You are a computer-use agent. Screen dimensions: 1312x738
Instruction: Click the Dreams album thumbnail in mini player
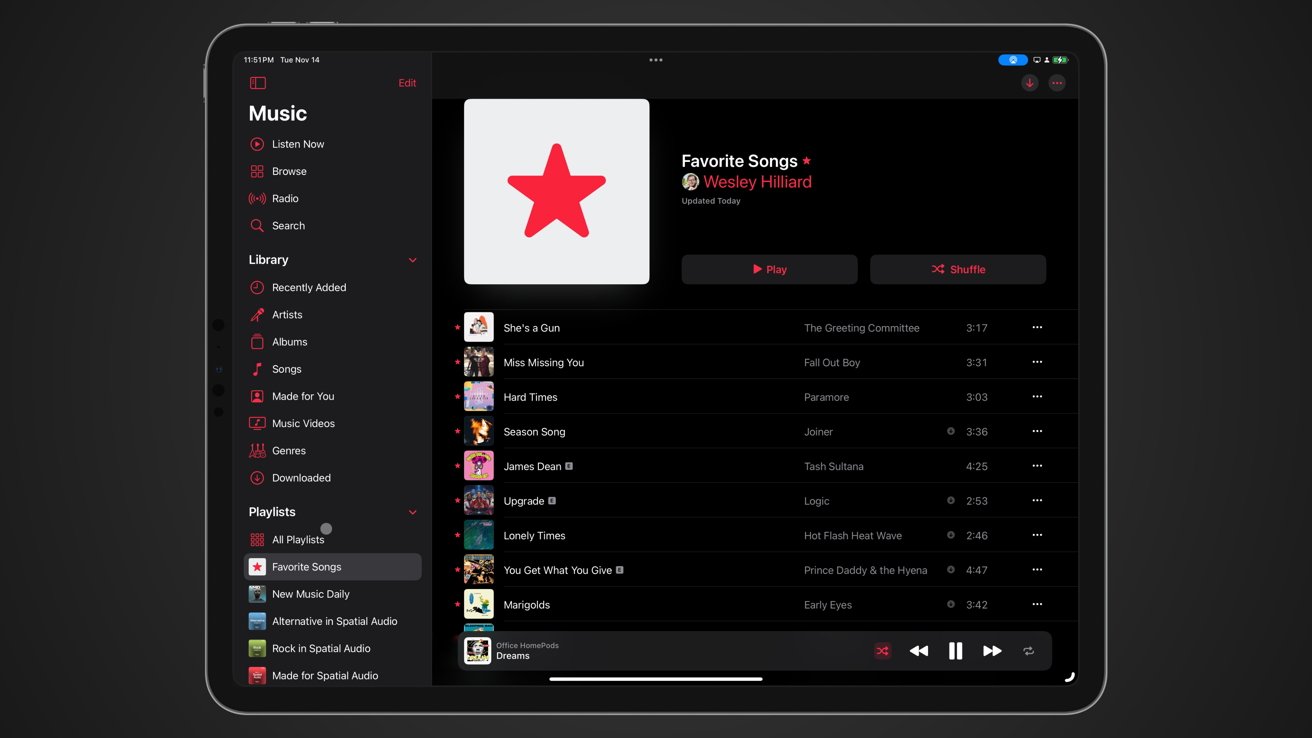478,650
